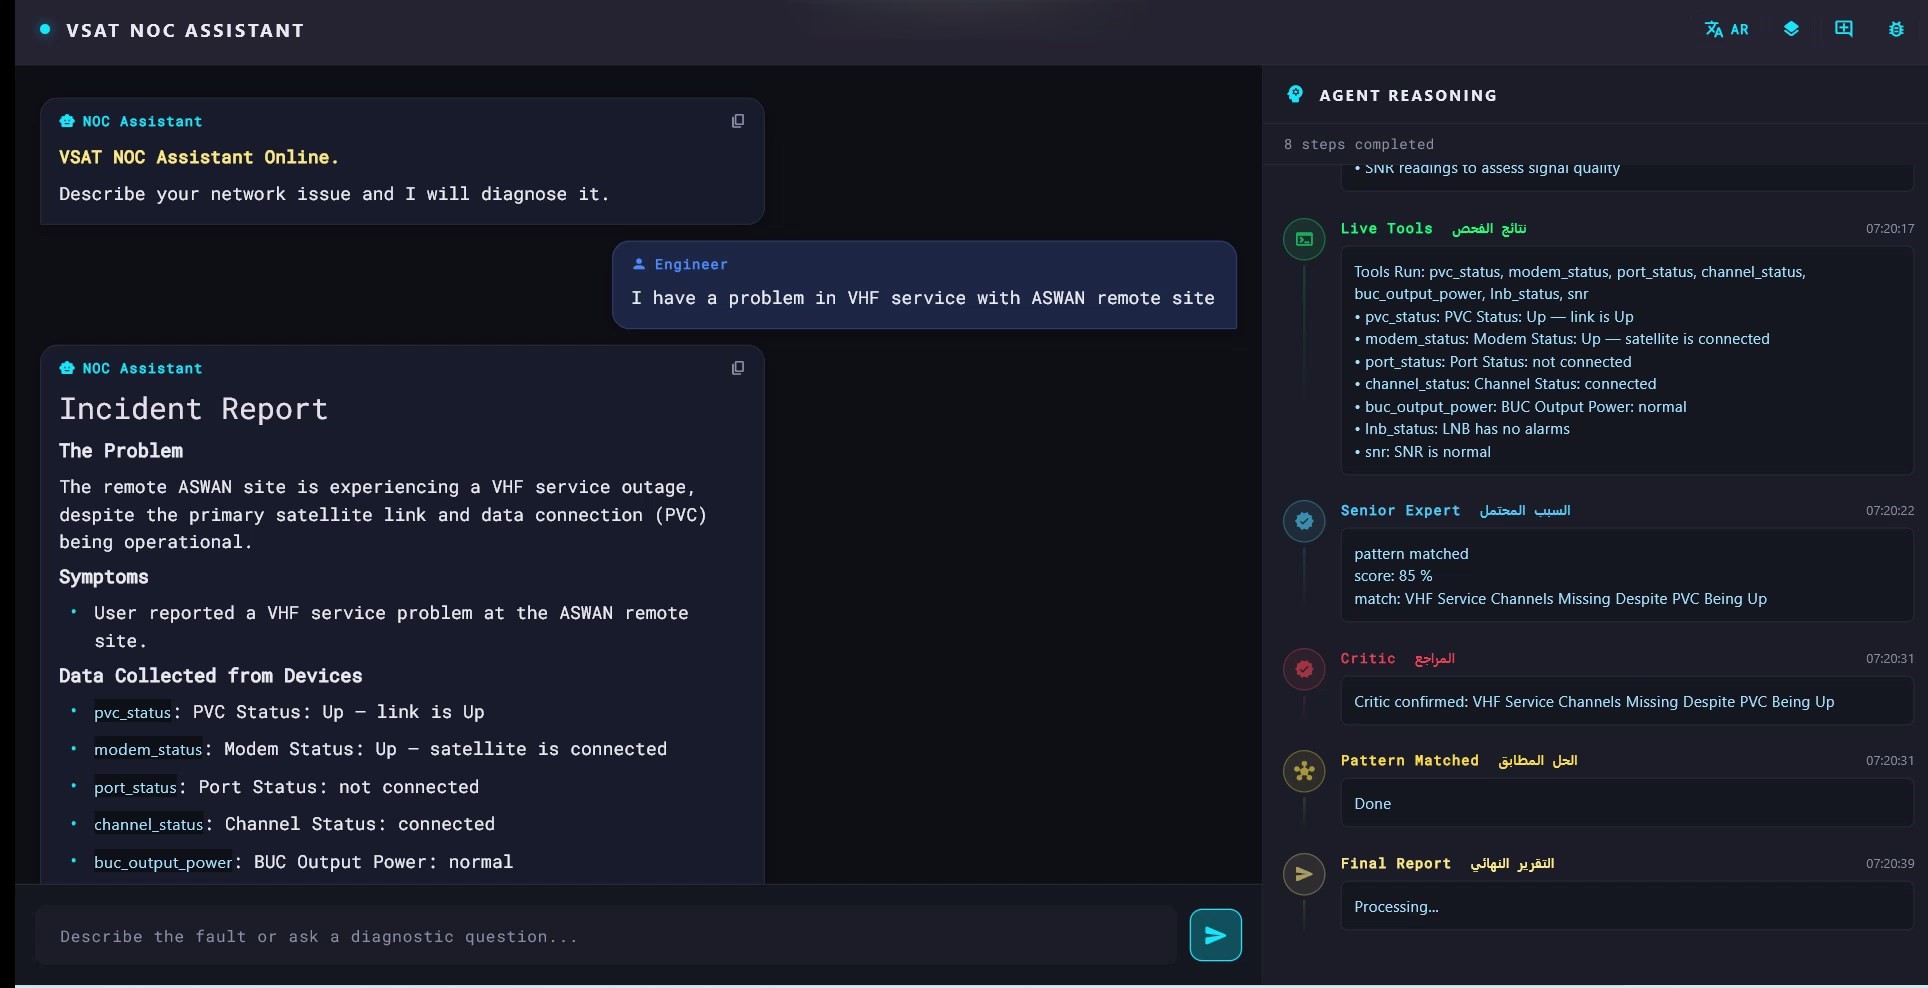Screen dimensions: 1928x988
Task: Click the 'Processing...' status text
Action: tap(1396, 907)
